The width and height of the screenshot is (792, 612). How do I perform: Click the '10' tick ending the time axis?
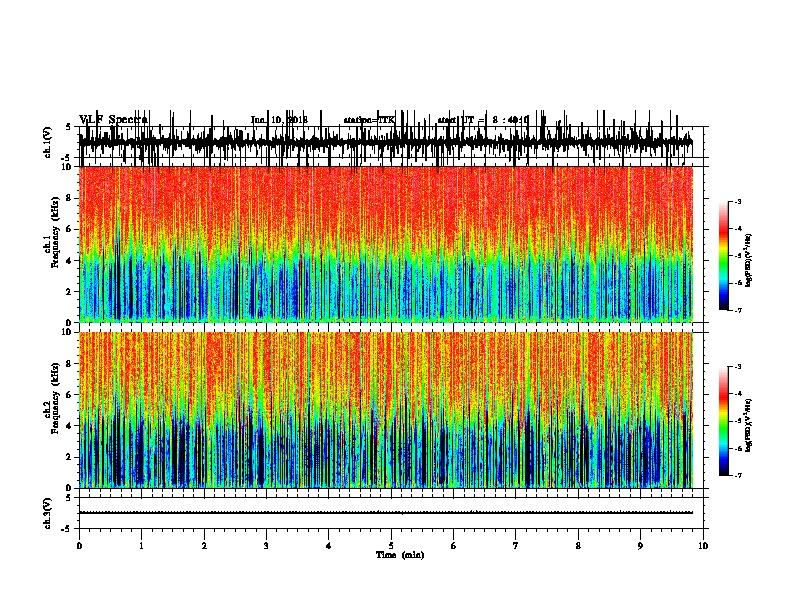pyautogui.click(x=703, y=546)
